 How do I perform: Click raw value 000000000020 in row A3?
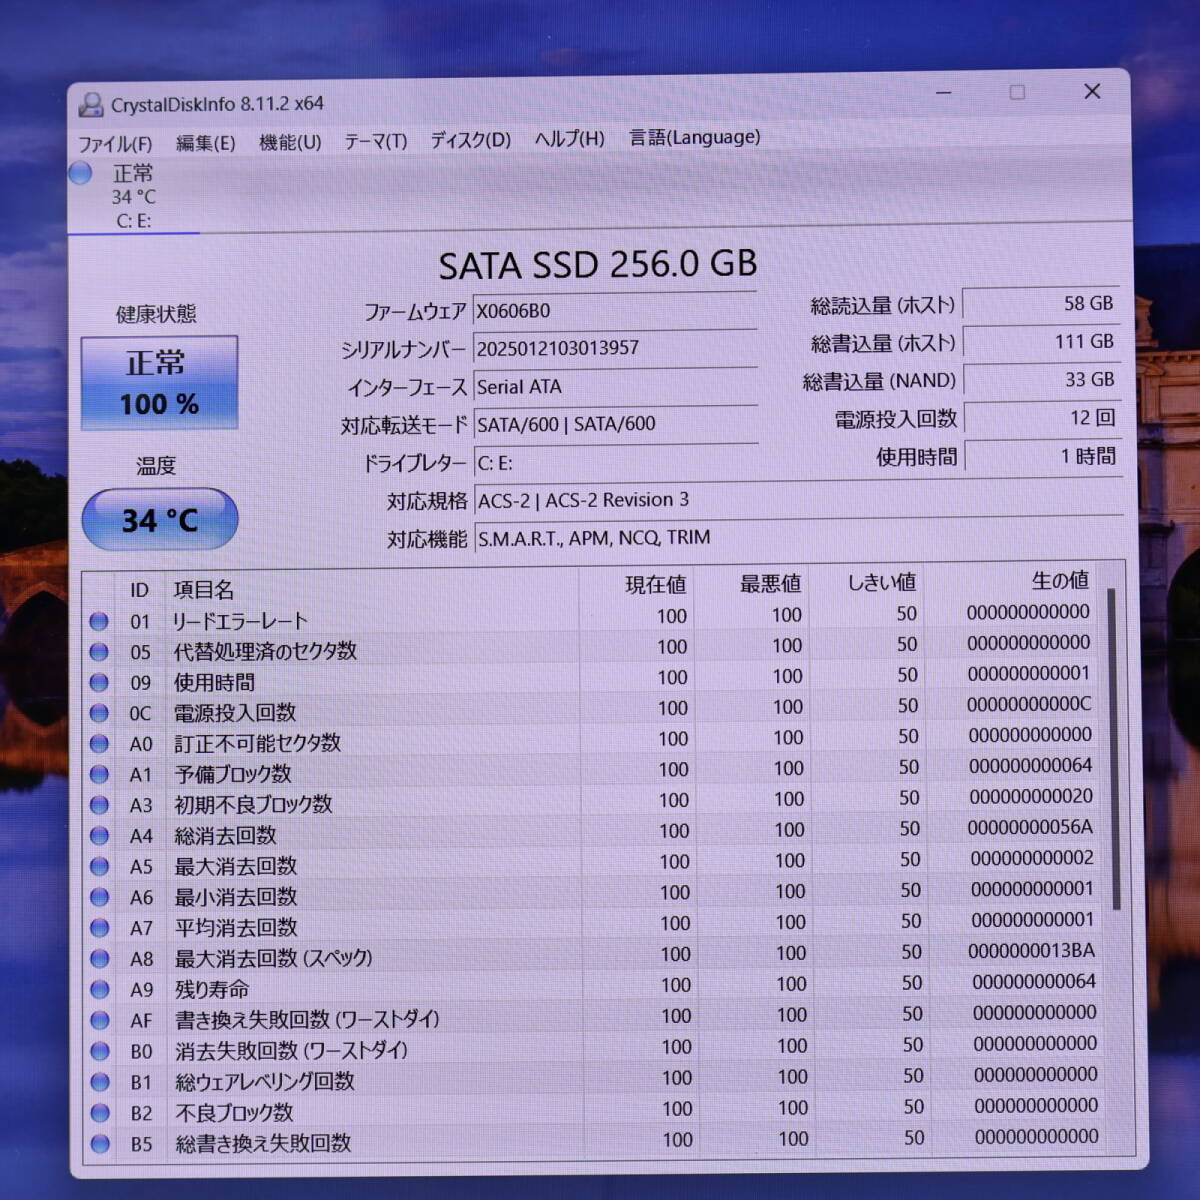click(1031, 797)
